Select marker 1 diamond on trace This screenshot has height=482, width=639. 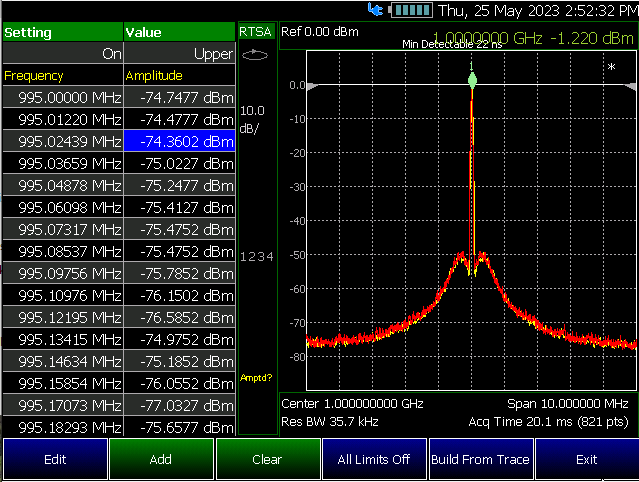[x=472, y=80]
